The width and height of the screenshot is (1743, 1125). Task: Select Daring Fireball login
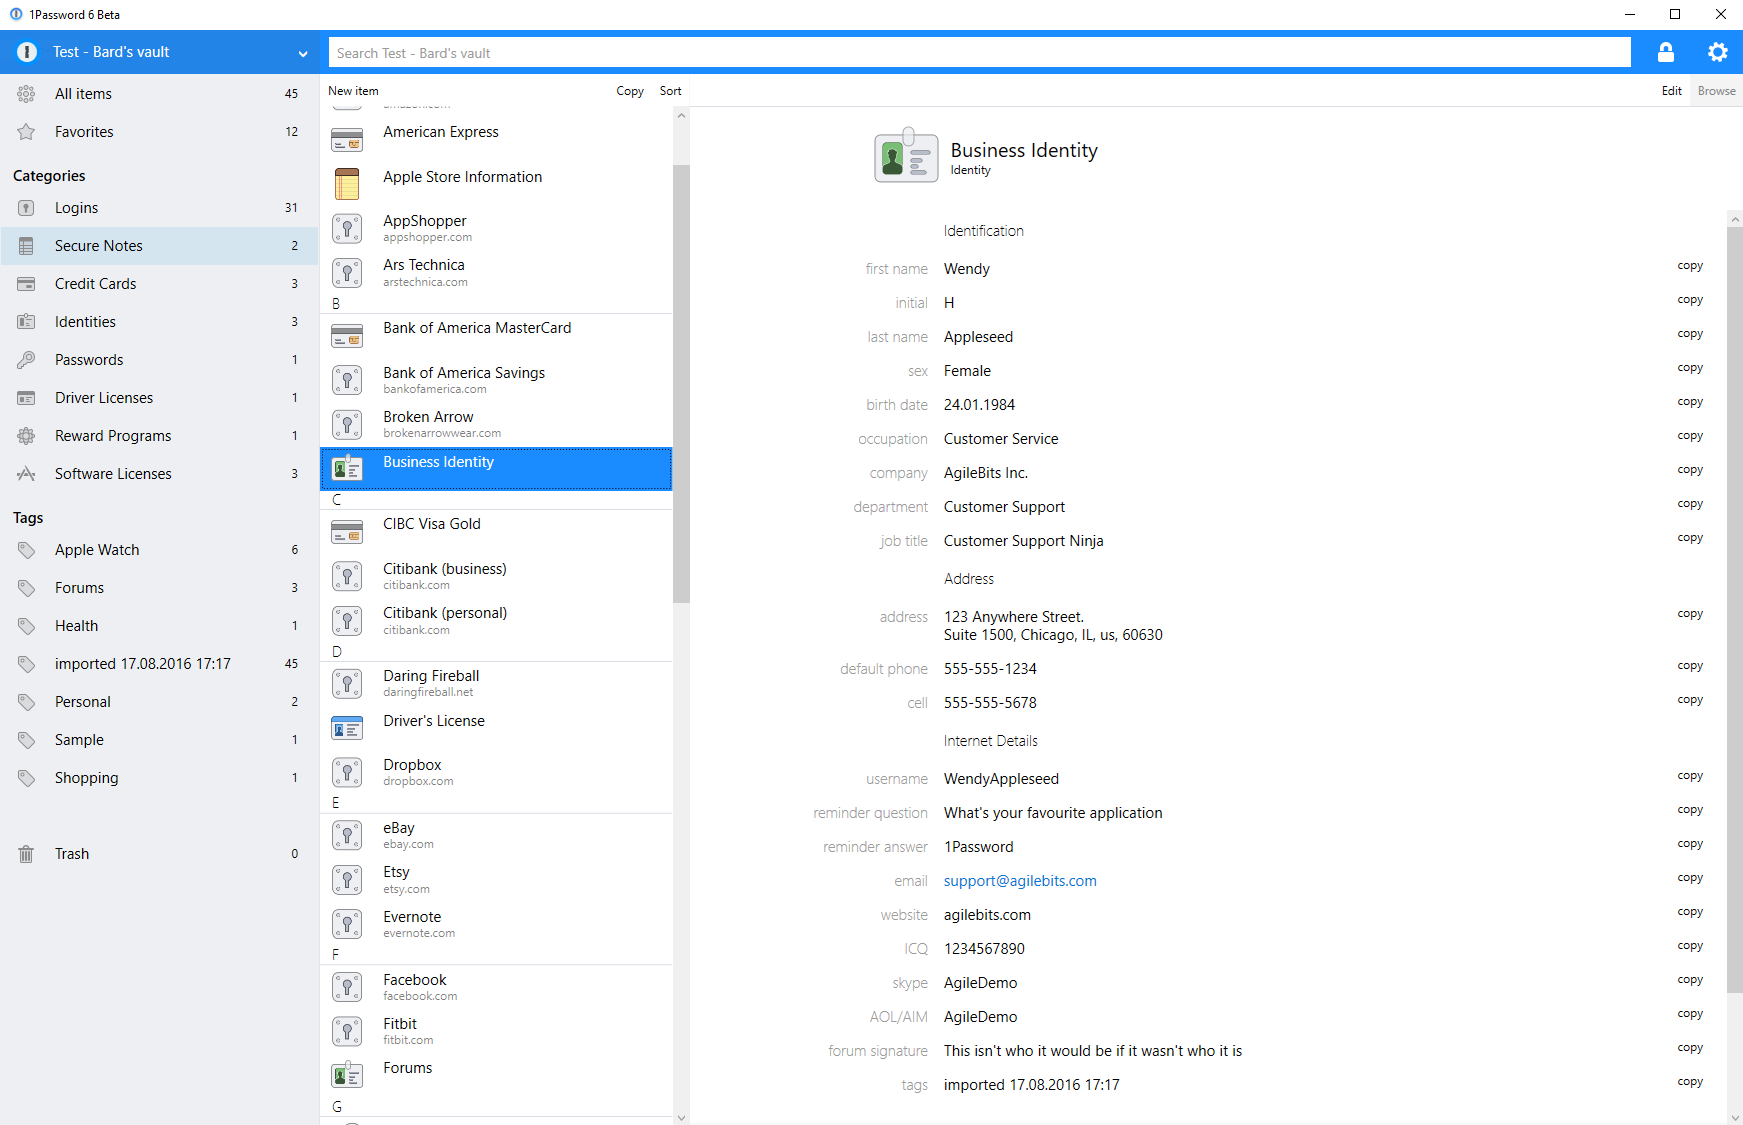(x=496, y=683)
